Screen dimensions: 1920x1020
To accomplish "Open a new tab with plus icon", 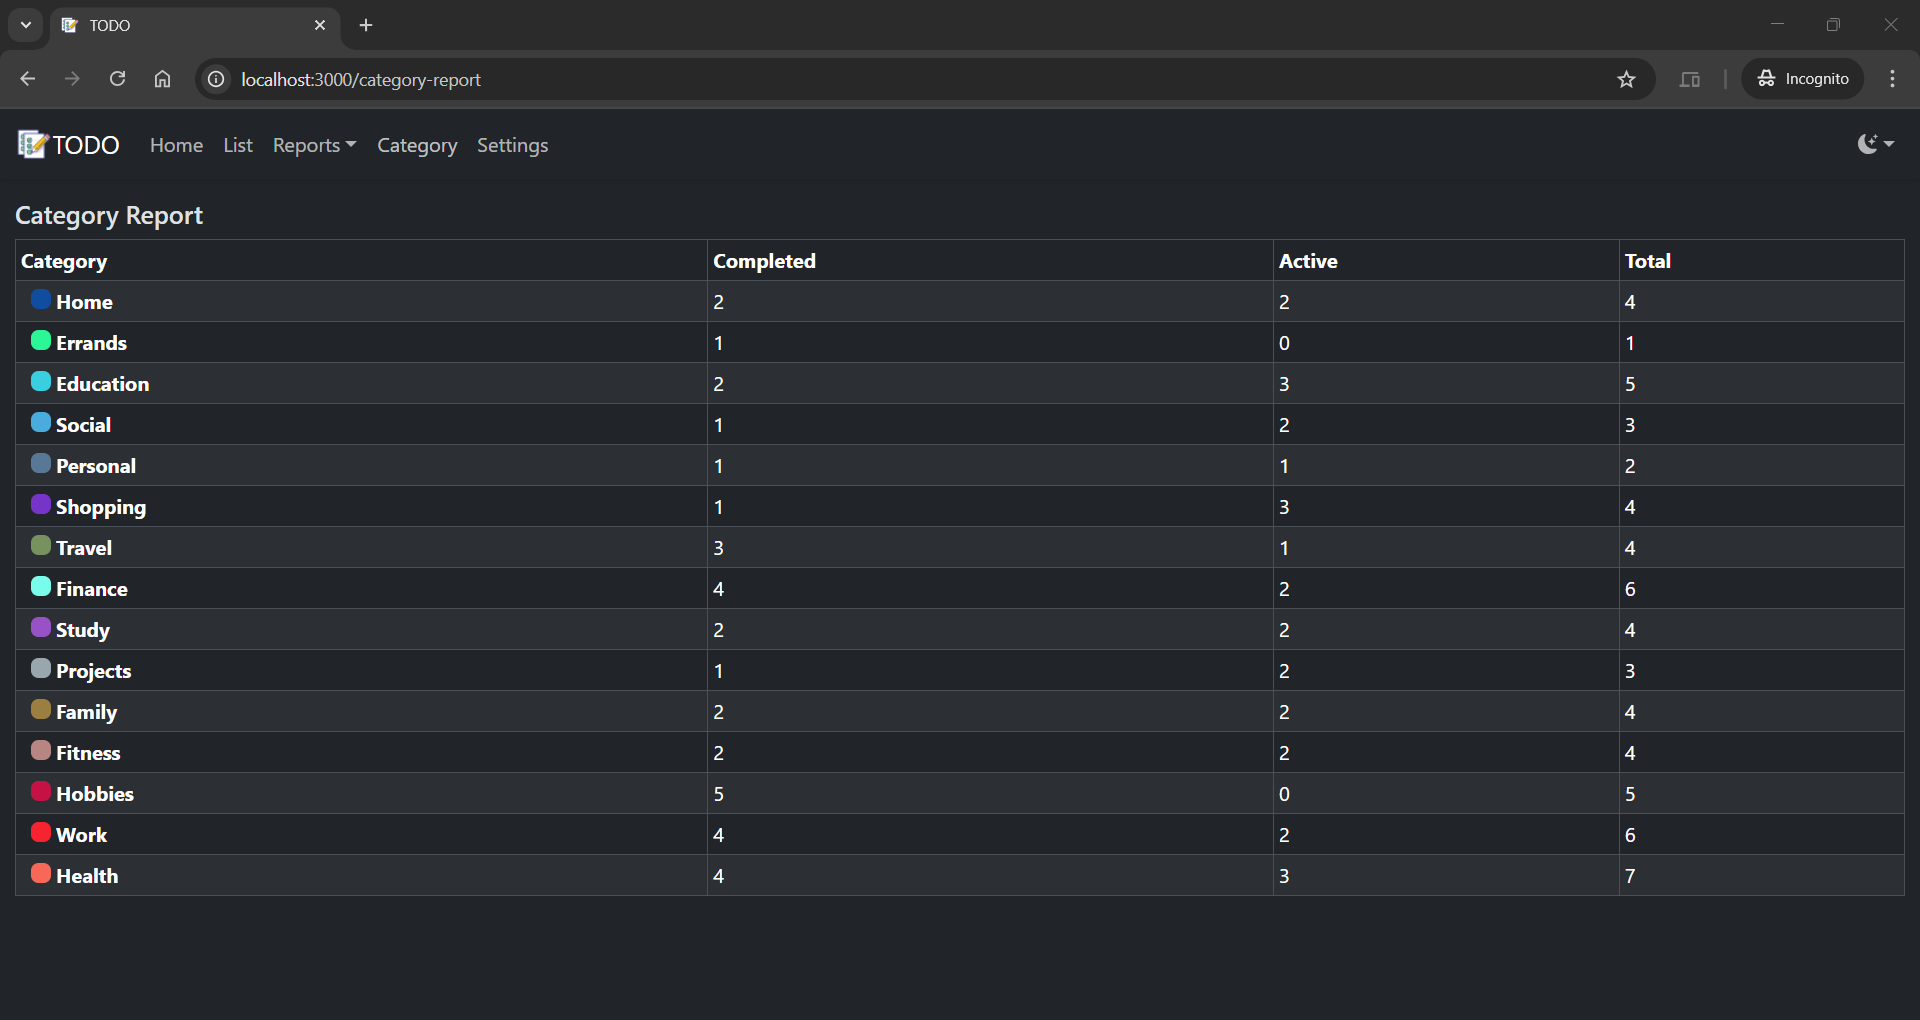I will pyautogui.click(x=366, y=25).
